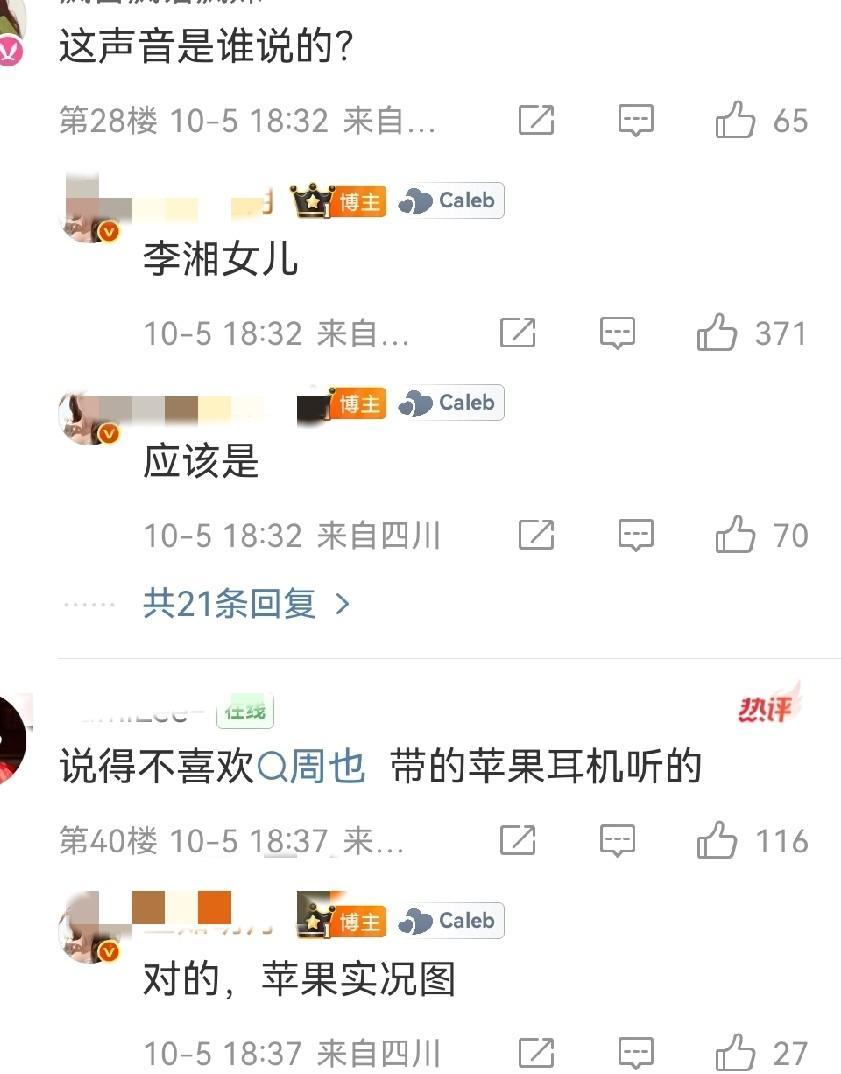841x1074 pixels.
Task: Like the 应该是 reply
Action: [735, 535]
